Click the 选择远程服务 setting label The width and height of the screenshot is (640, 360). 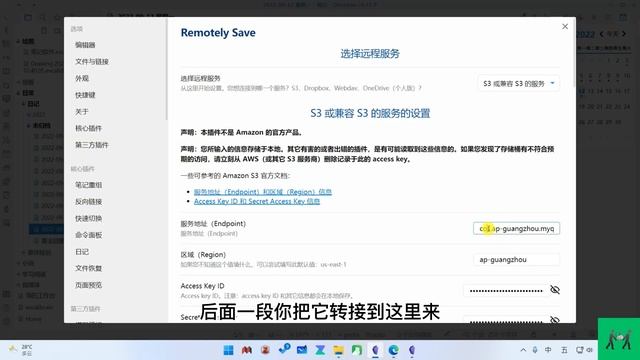click(x=200, y=78)
